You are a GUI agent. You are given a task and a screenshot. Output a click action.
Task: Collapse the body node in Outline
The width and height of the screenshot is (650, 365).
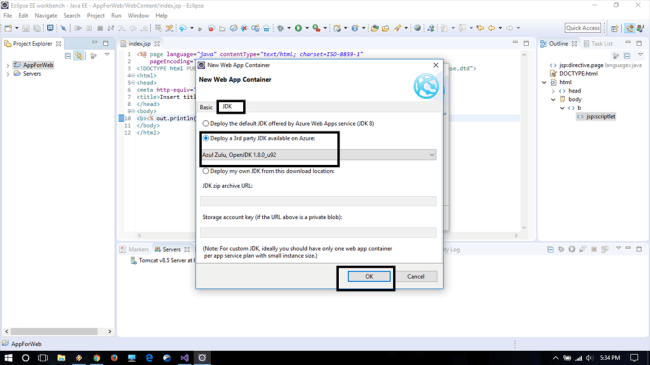tap(553, 100)
